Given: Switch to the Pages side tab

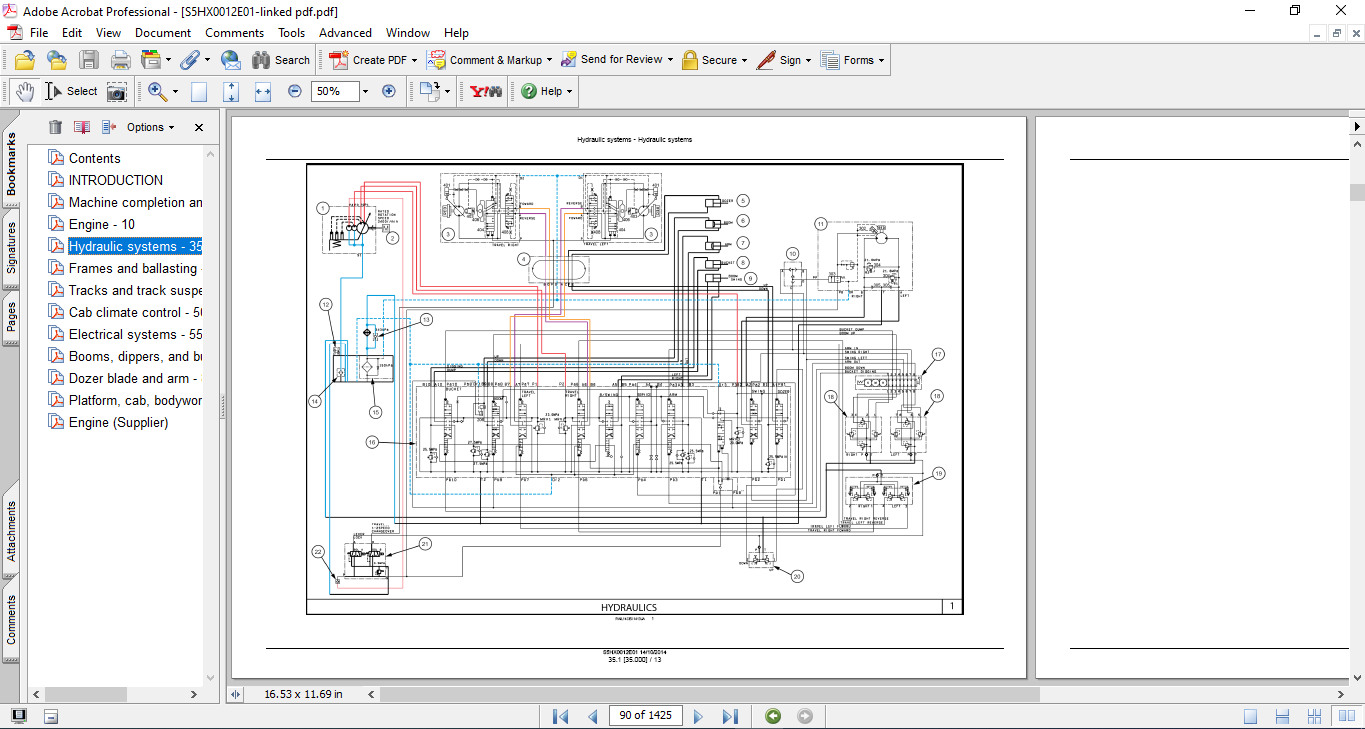Looking at the screenshot, I should coord(11,317).
